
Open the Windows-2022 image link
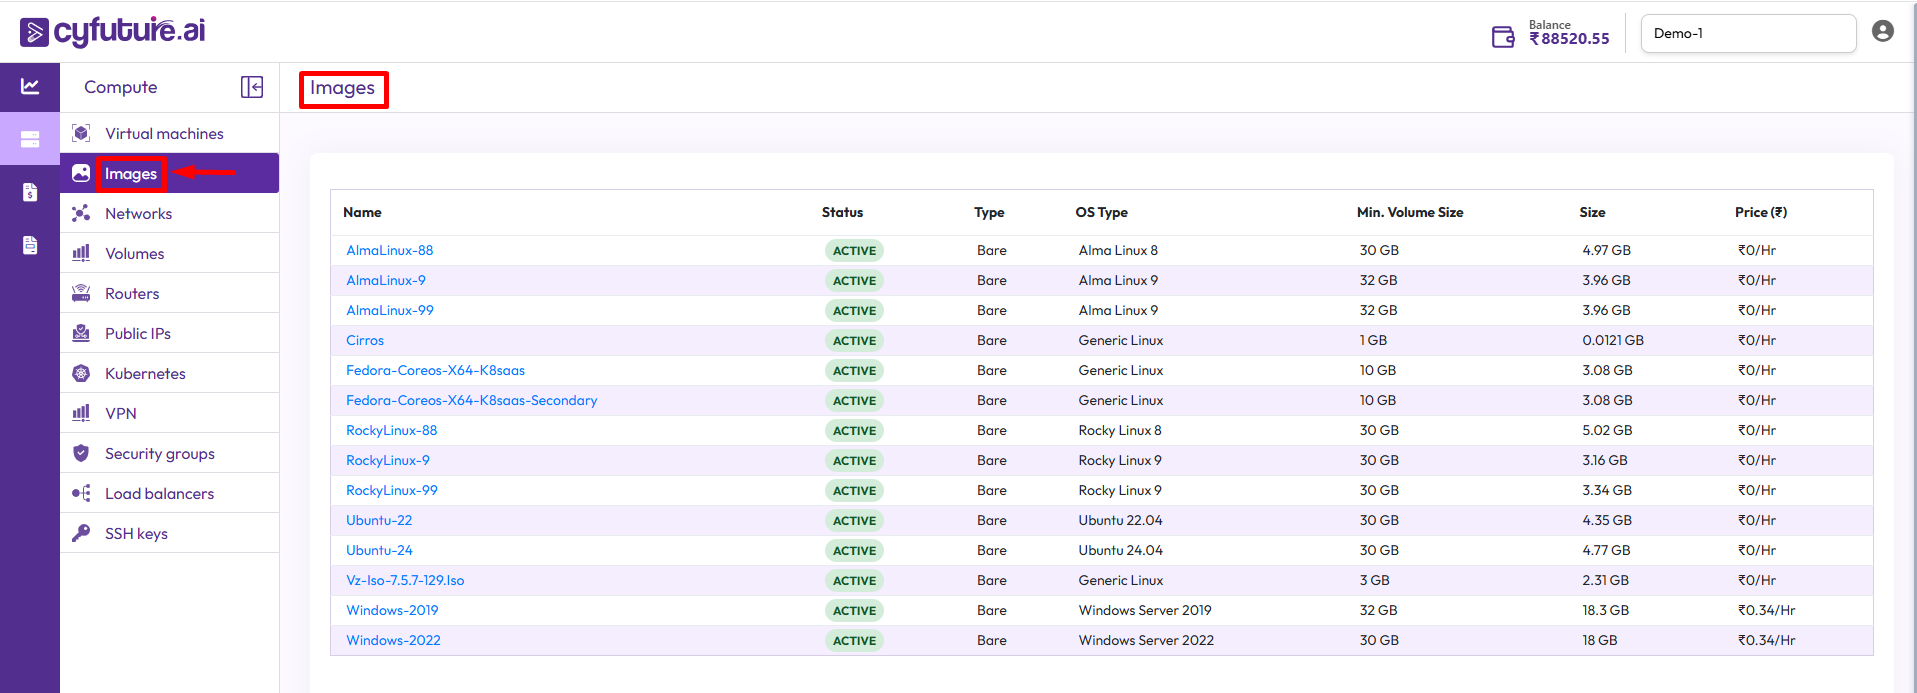393,640
